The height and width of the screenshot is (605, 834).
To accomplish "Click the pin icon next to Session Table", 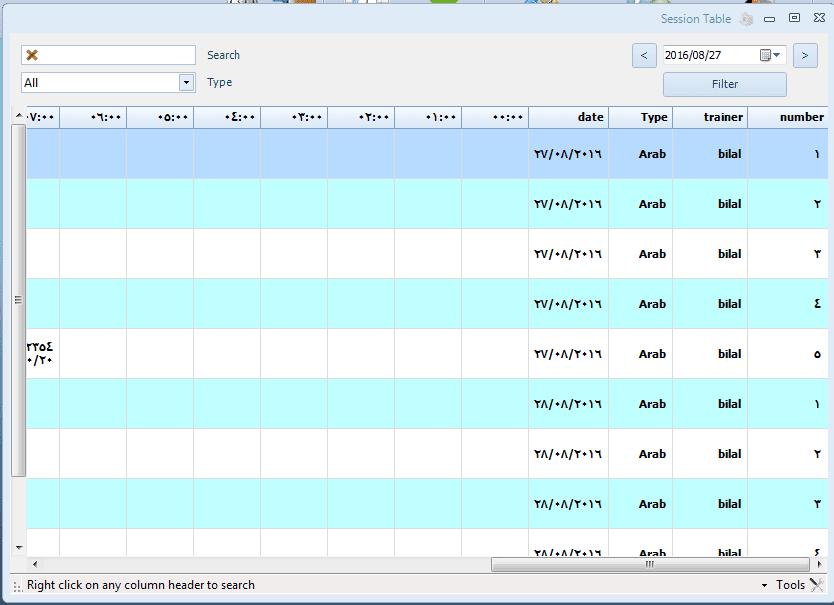I will point(746,19).
